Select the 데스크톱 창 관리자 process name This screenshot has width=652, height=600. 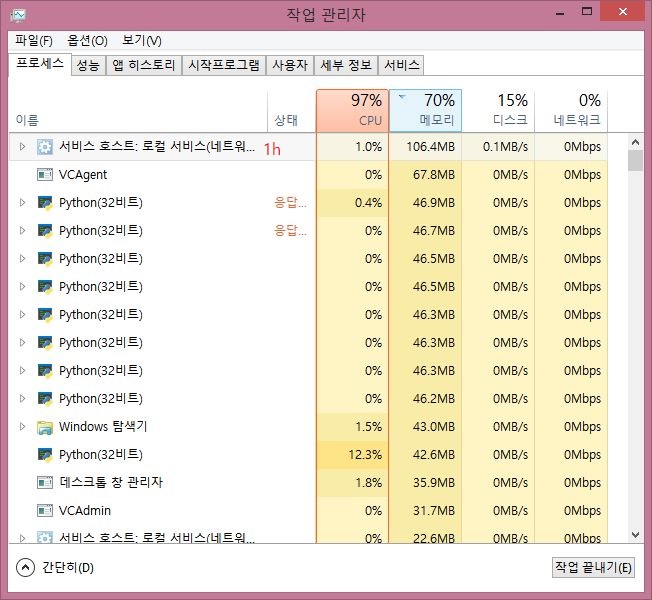coord(111,482)
